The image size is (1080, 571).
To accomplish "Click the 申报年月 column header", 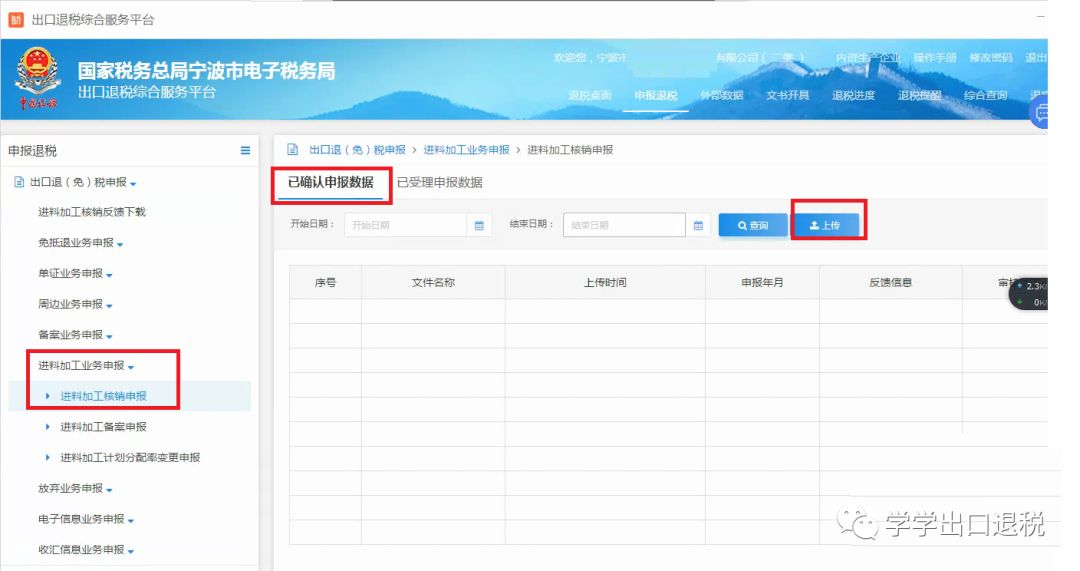I will coord(762,282).
